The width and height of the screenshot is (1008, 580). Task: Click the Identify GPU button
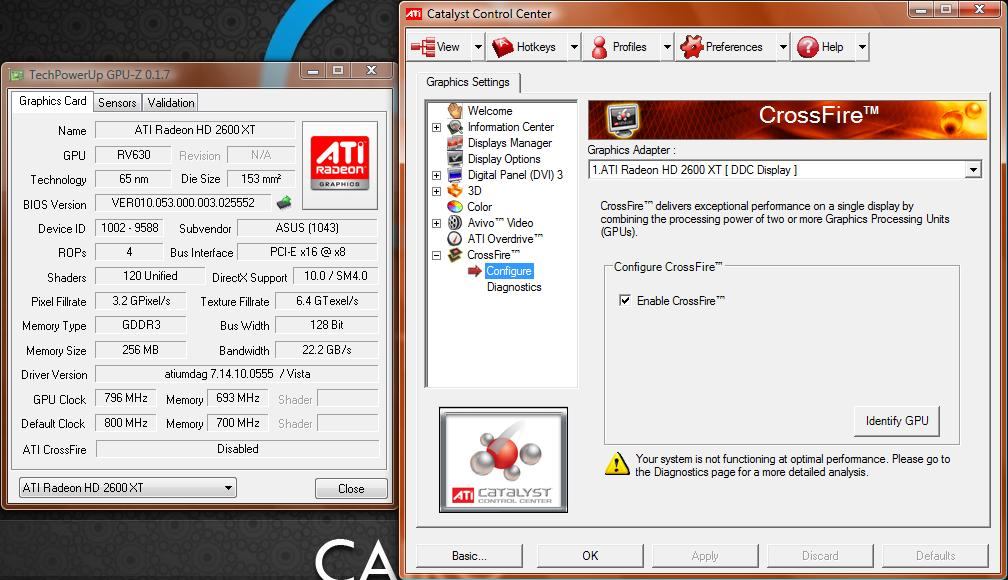point(897,421)
